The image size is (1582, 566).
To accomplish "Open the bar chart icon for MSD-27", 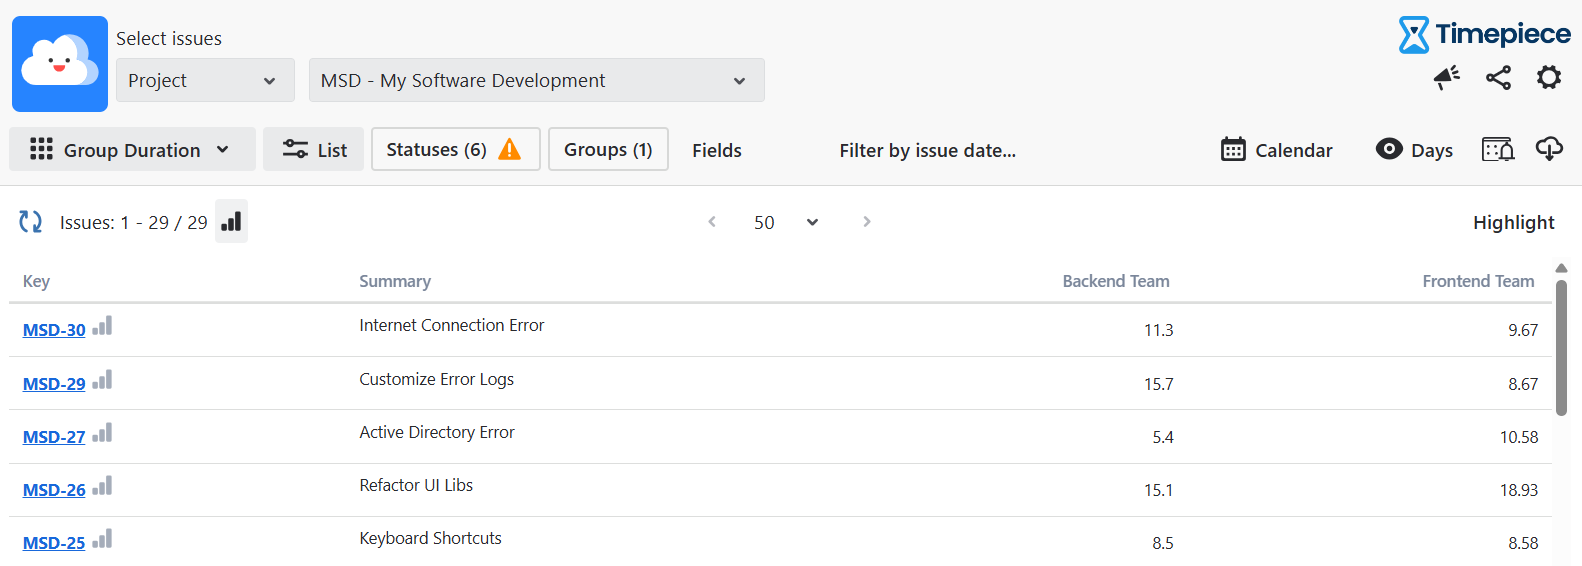I will click(x=102, y=433).
